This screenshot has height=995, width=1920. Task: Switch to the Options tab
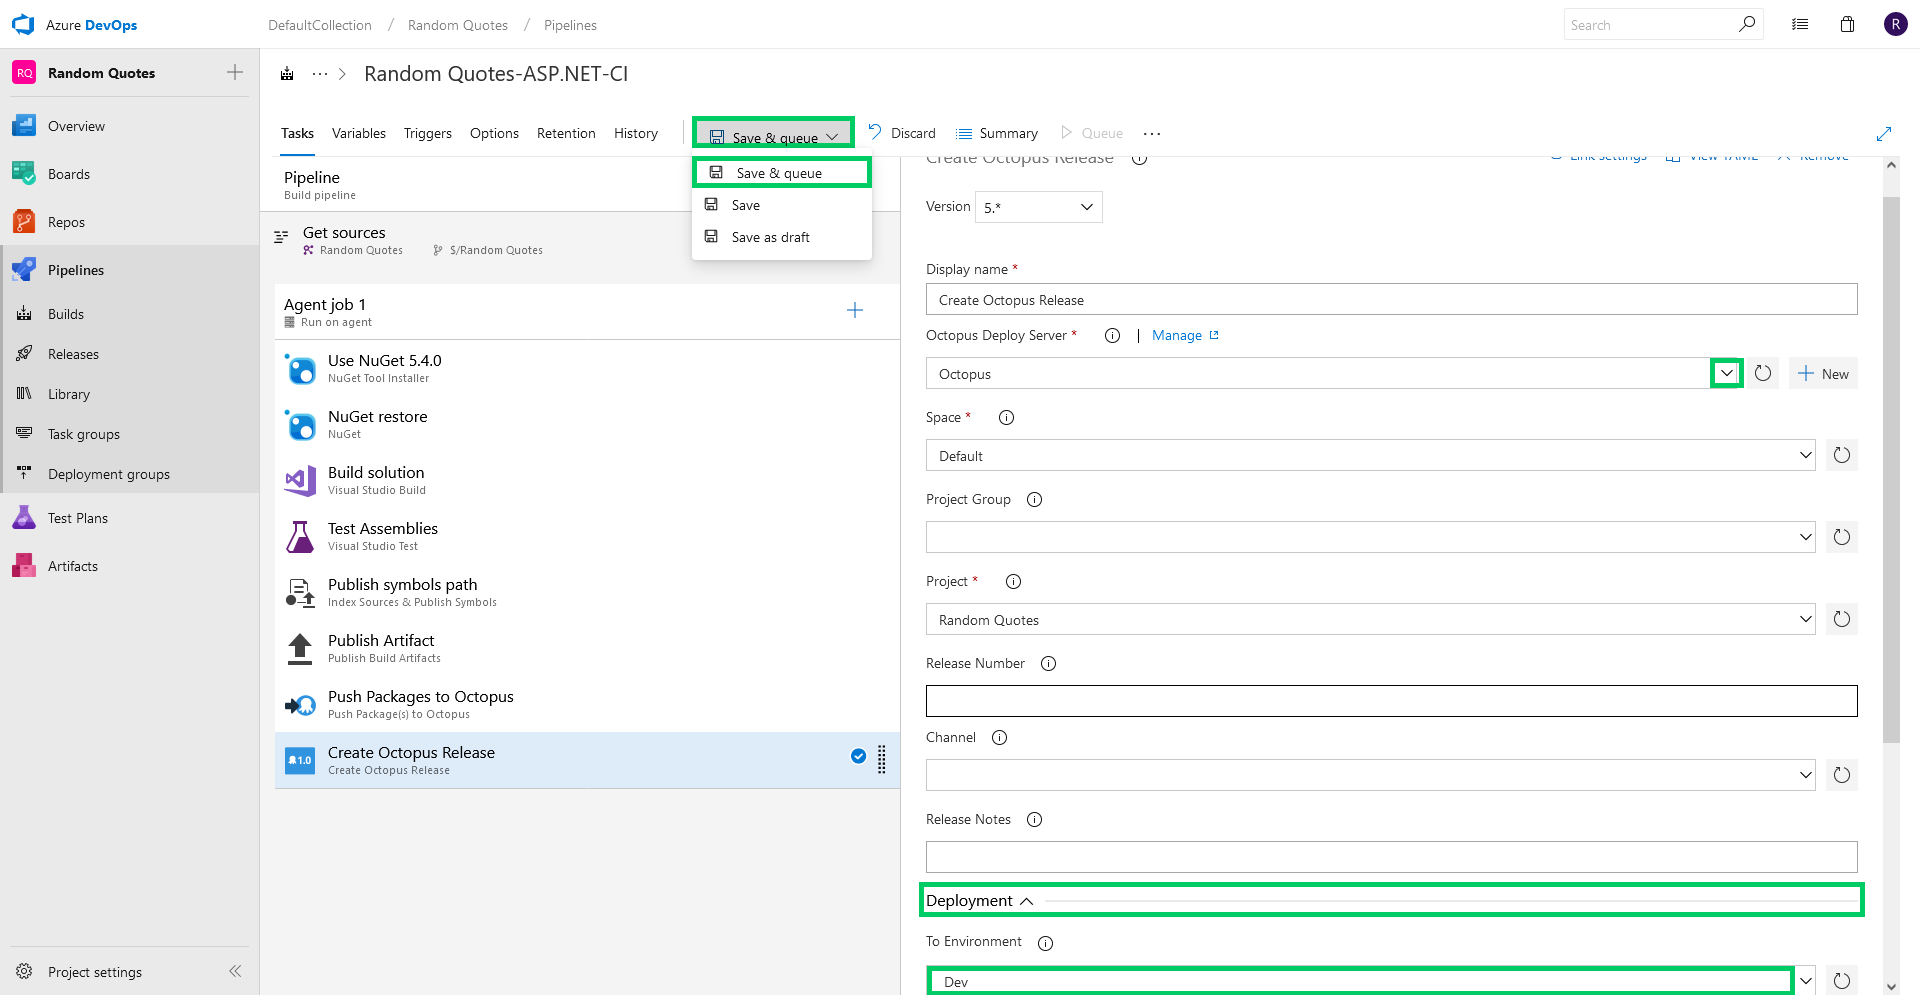pos(494,133)
